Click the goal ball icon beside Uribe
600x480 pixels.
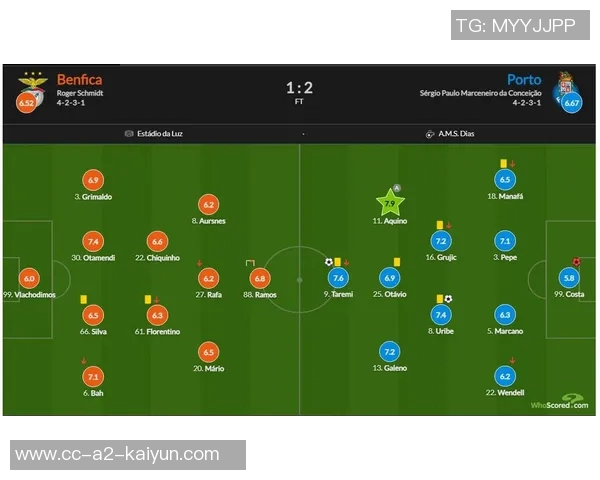[x=449, y=298]
